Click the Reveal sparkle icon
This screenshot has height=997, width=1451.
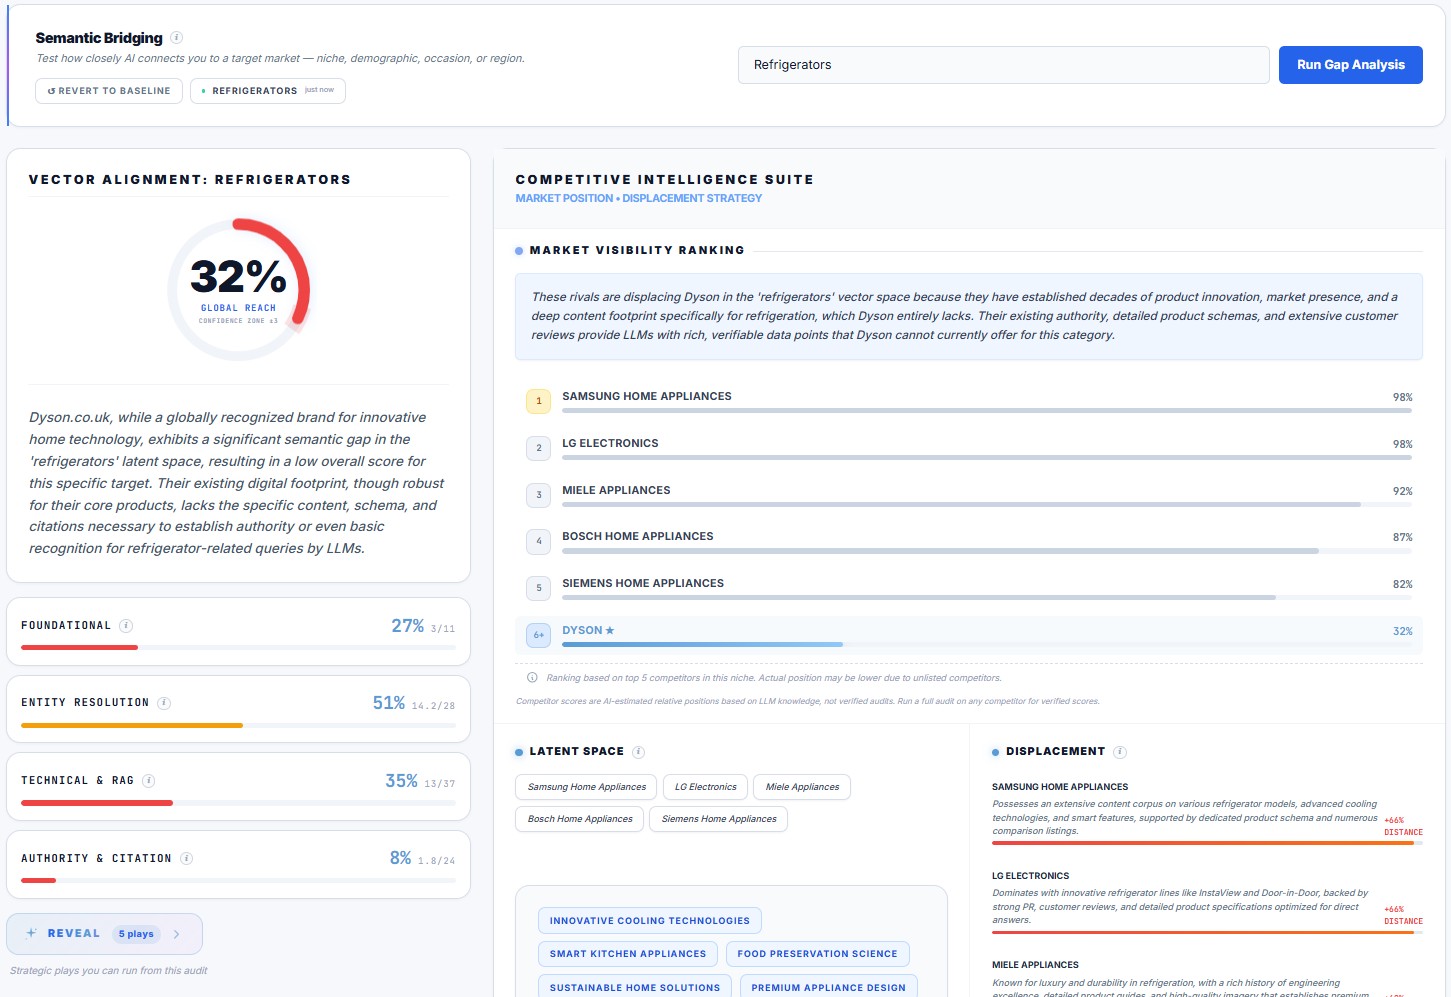tap(31, 933)
